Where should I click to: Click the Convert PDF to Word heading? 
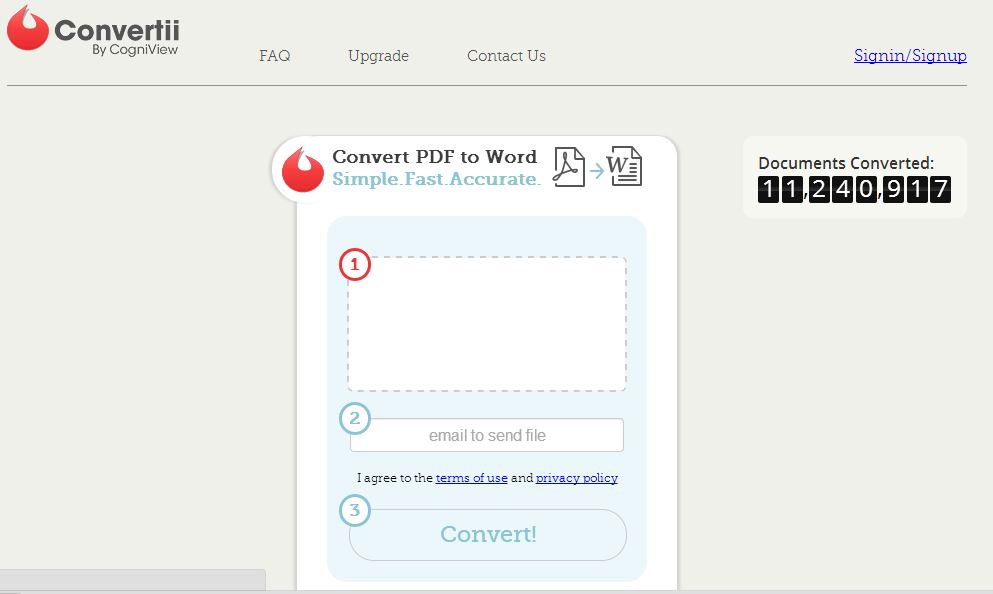pyautogui.click(x=434, y=156)
